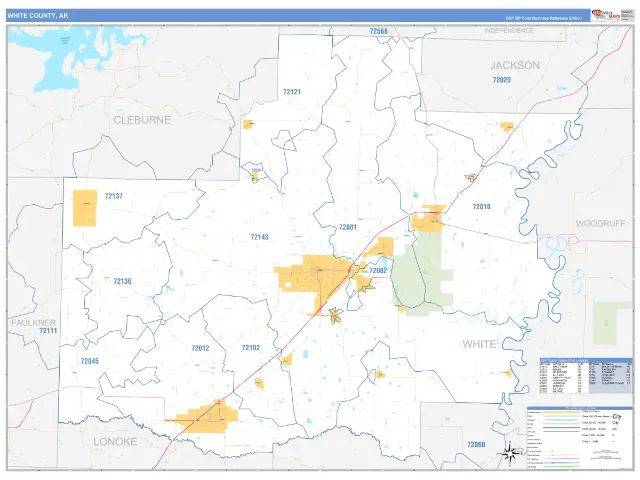Viewport: 640px width, 480px height.
Task: Select ZIP code label 72020
Action: pos(502,80)
